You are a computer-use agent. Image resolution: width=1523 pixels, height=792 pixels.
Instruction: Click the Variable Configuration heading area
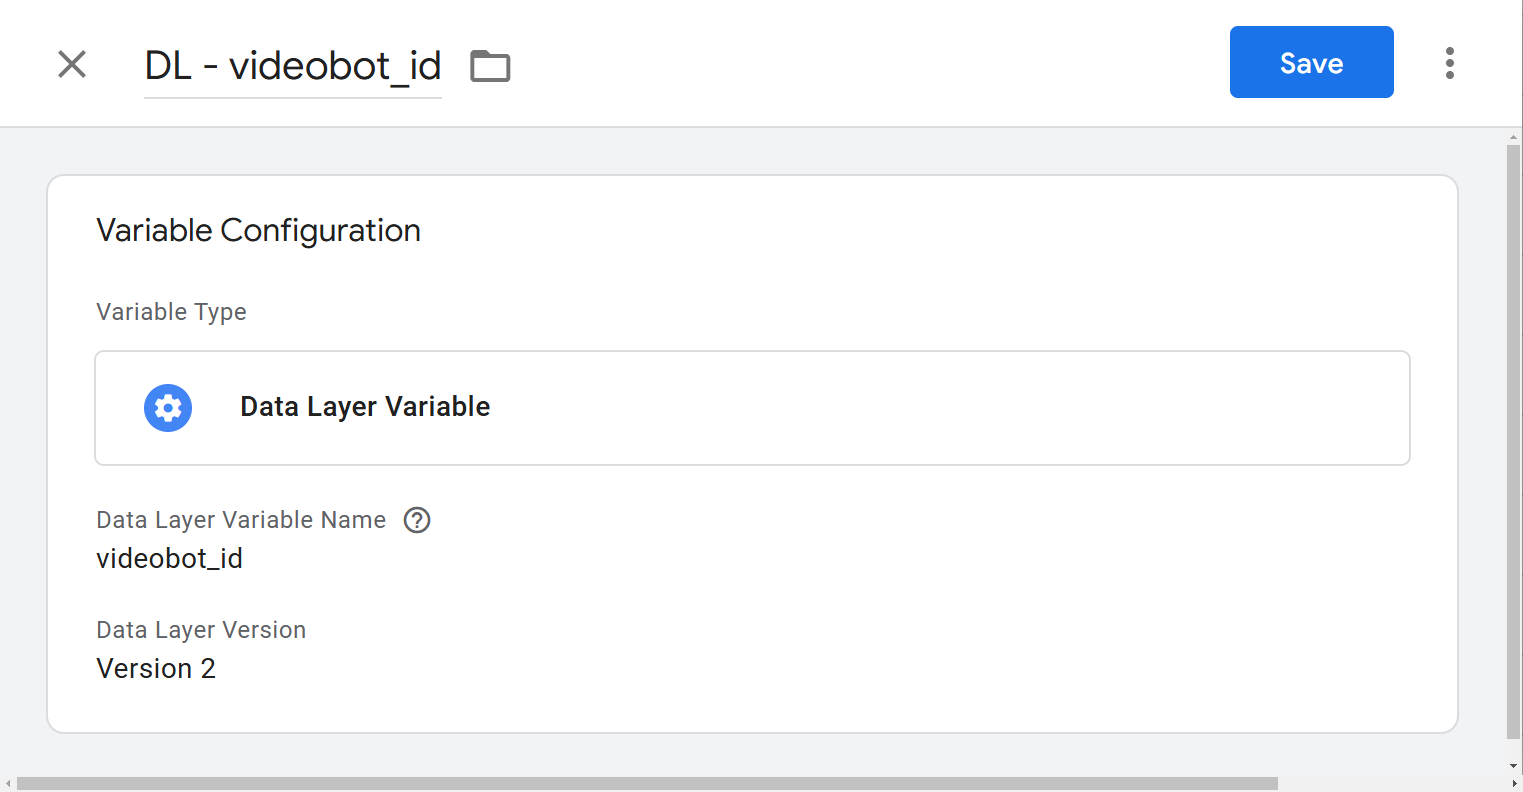click(258, 230)
